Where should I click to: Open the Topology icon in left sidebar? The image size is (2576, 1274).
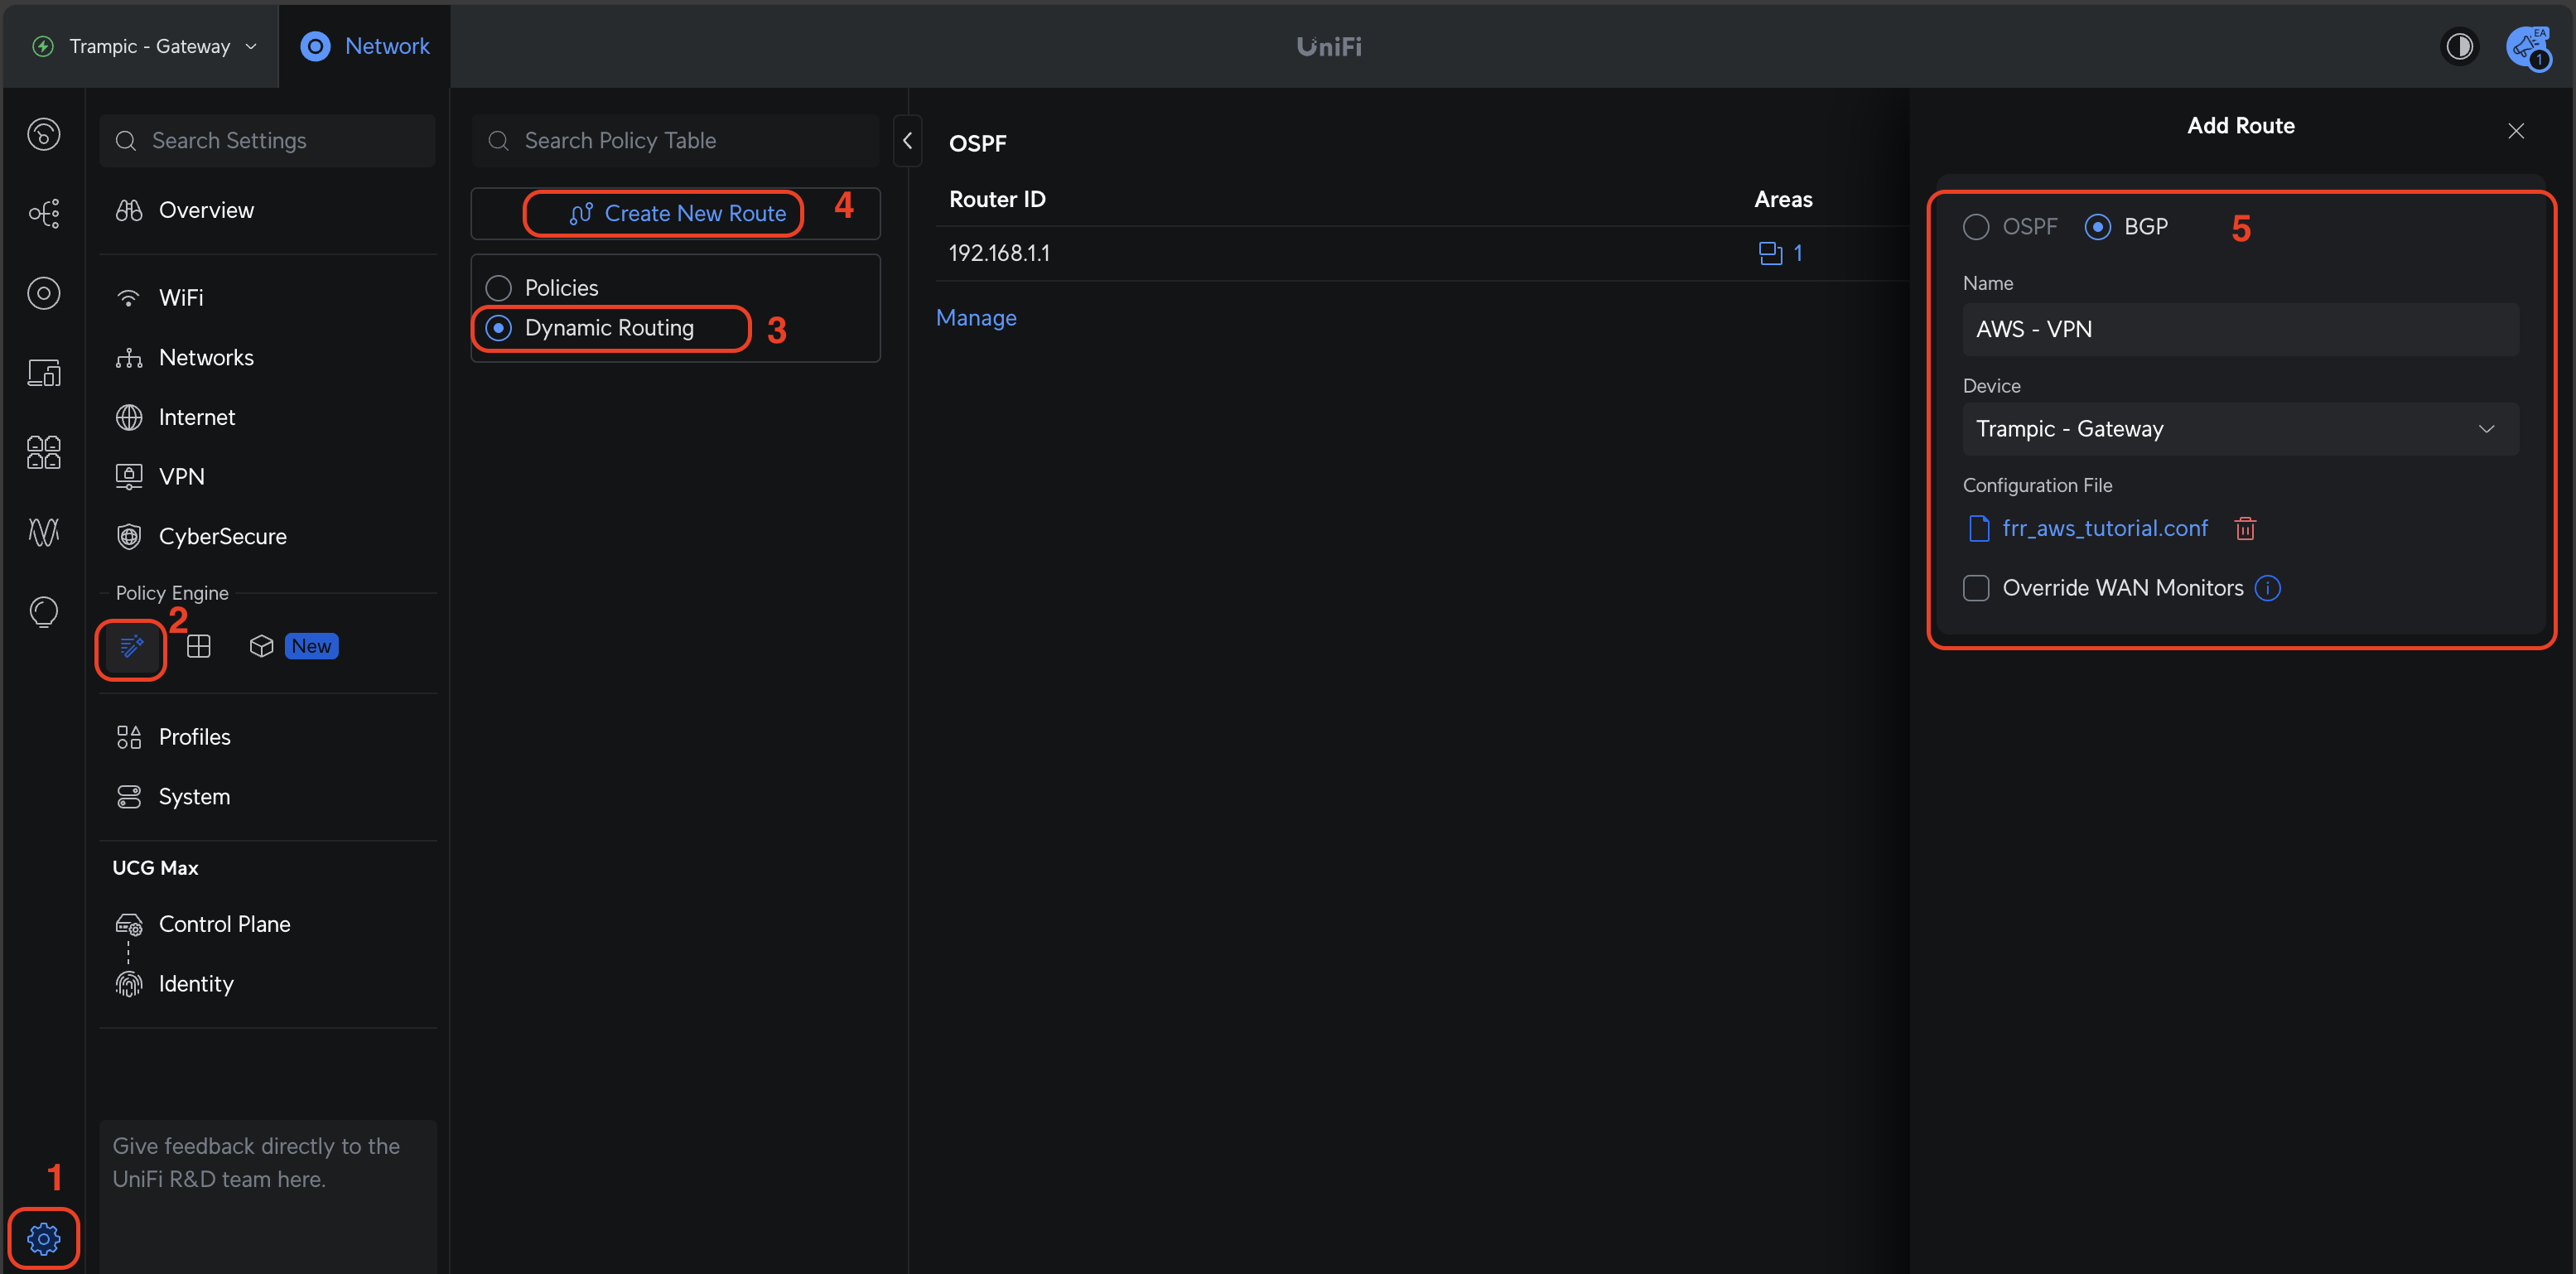[43, 213]
